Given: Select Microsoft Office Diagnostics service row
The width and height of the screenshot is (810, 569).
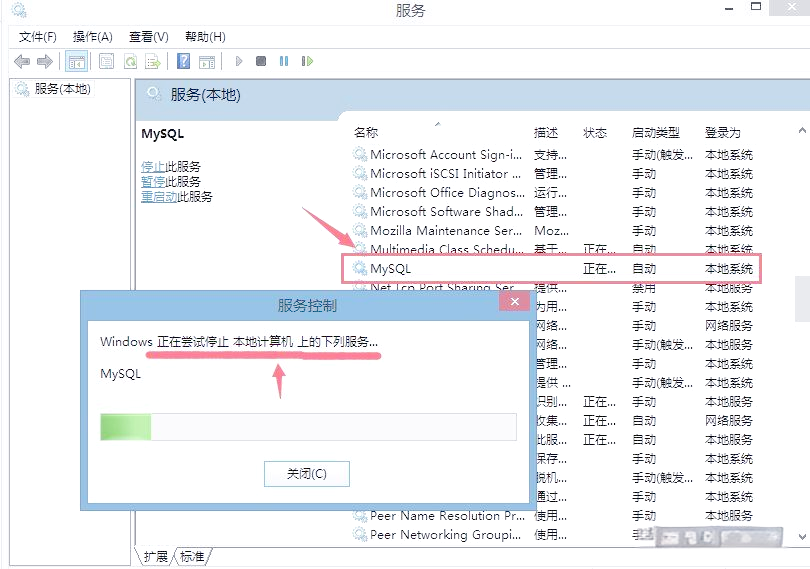Looking at the screenshot, I should [x=552, y=192].
